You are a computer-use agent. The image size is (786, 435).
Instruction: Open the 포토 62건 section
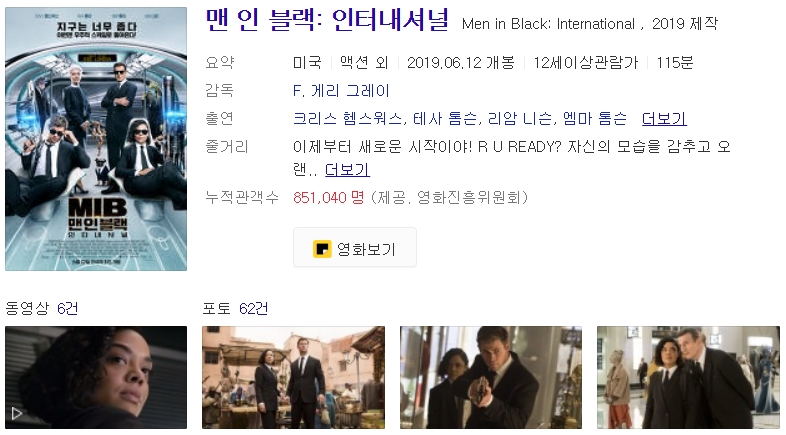click(x=235, y=308)
